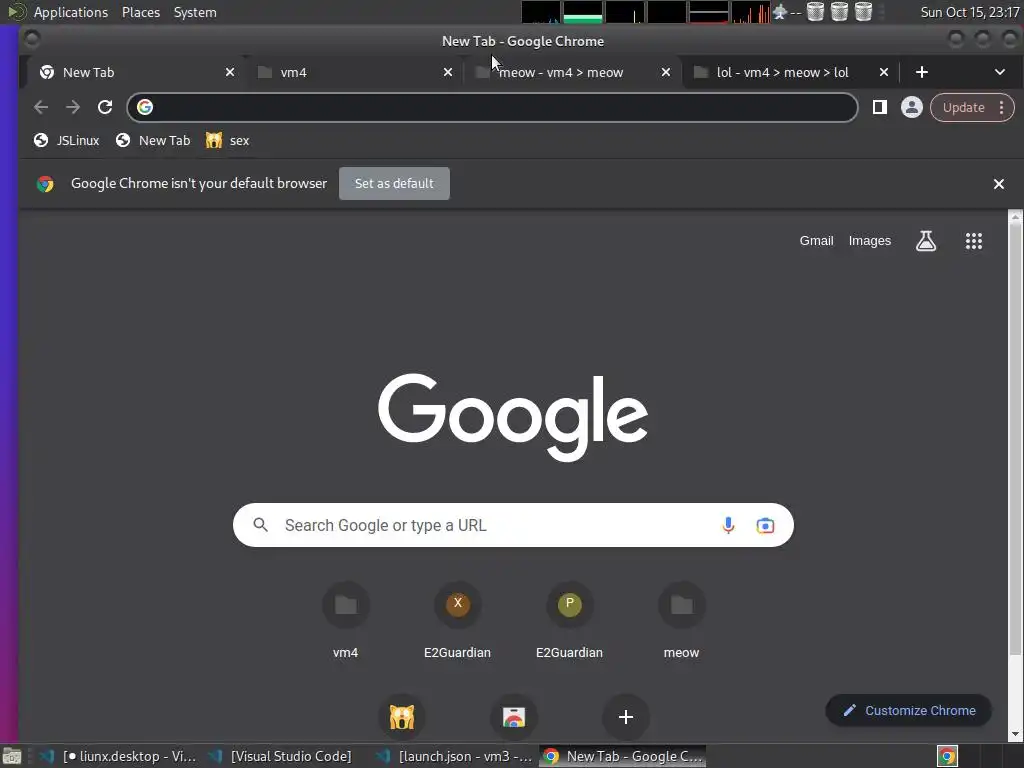Click the site info Google icon in address bar

(x=145, y=107)
